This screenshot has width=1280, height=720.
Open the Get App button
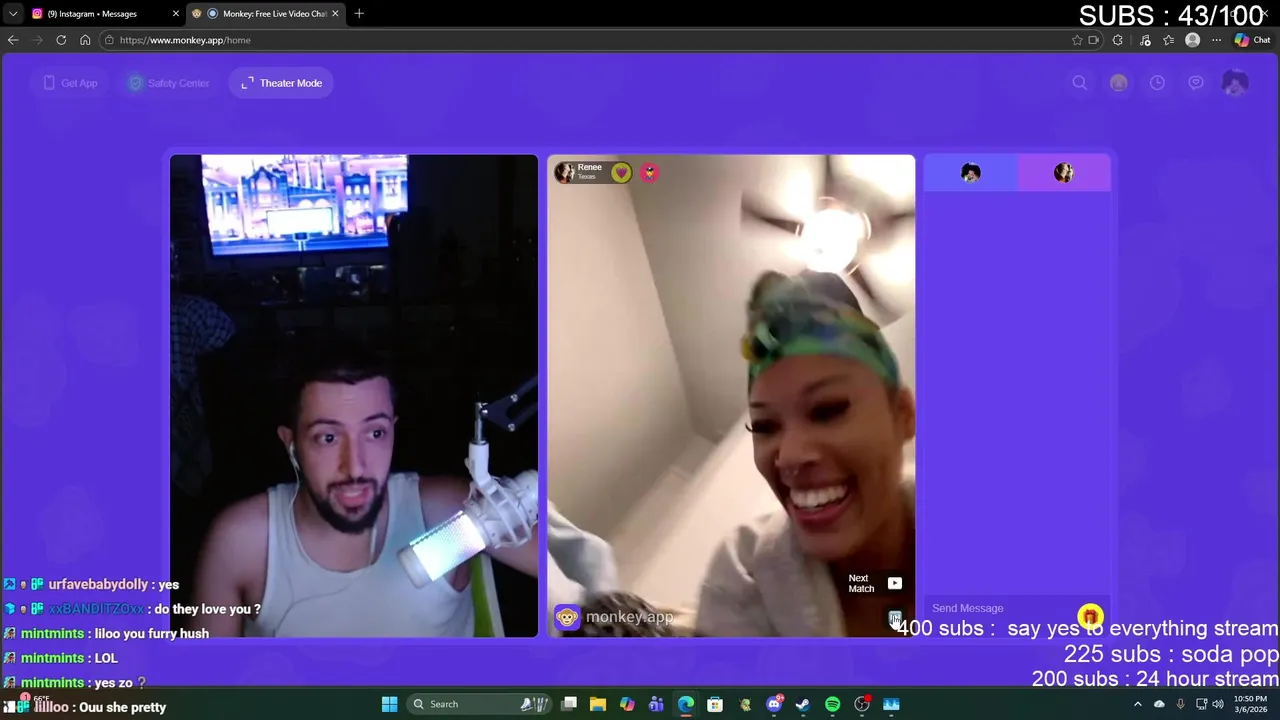(x=70, y=83)
